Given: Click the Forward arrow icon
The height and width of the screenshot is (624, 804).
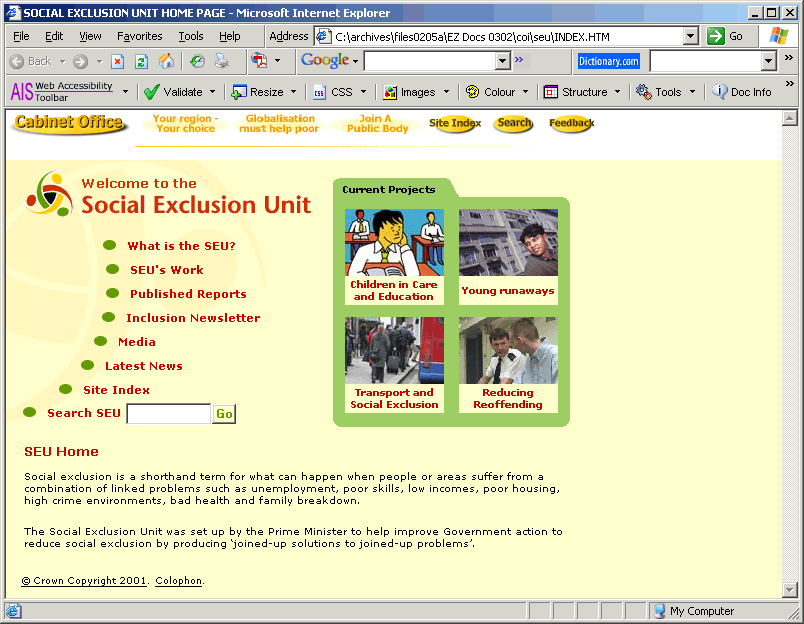Looking at the screenshot, I should 81,62.
